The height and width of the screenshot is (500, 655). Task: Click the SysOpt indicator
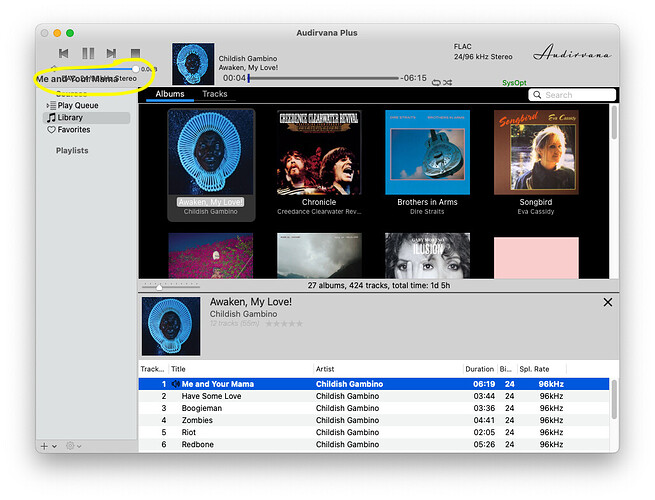tap(514, 83)
